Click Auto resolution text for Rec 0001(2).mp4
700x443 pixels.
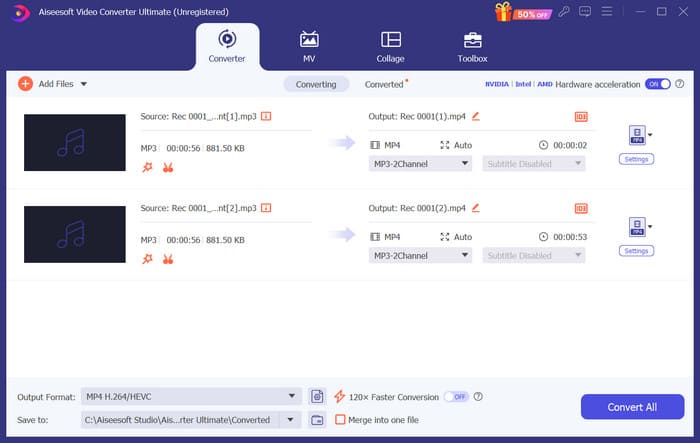[x=463, y=237]
